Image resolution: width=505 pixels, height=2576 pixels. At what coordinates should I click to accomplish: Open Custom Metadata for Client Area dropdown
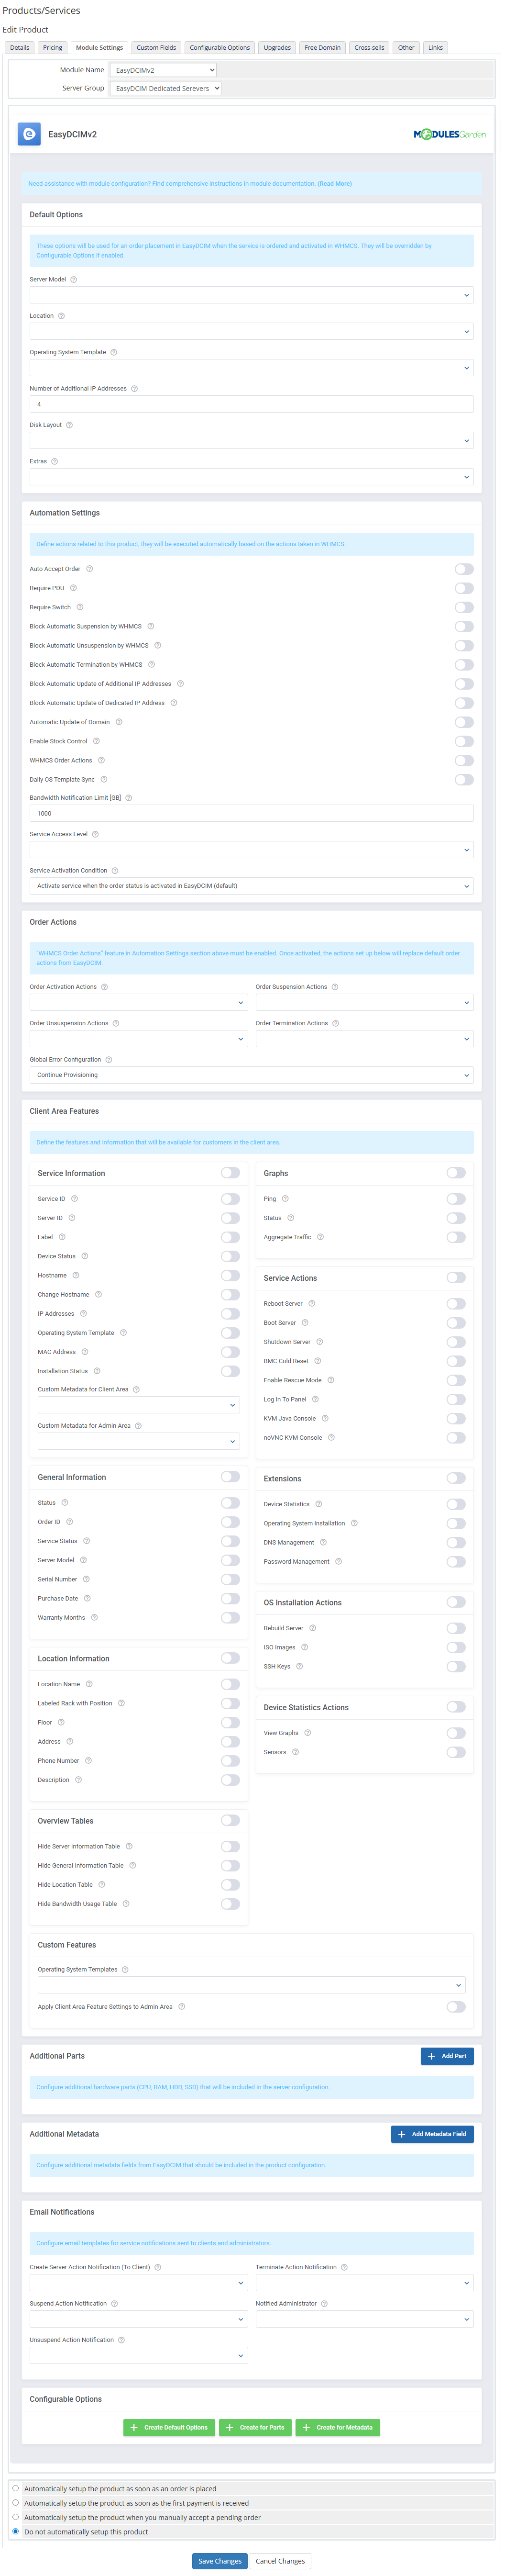138,1405
